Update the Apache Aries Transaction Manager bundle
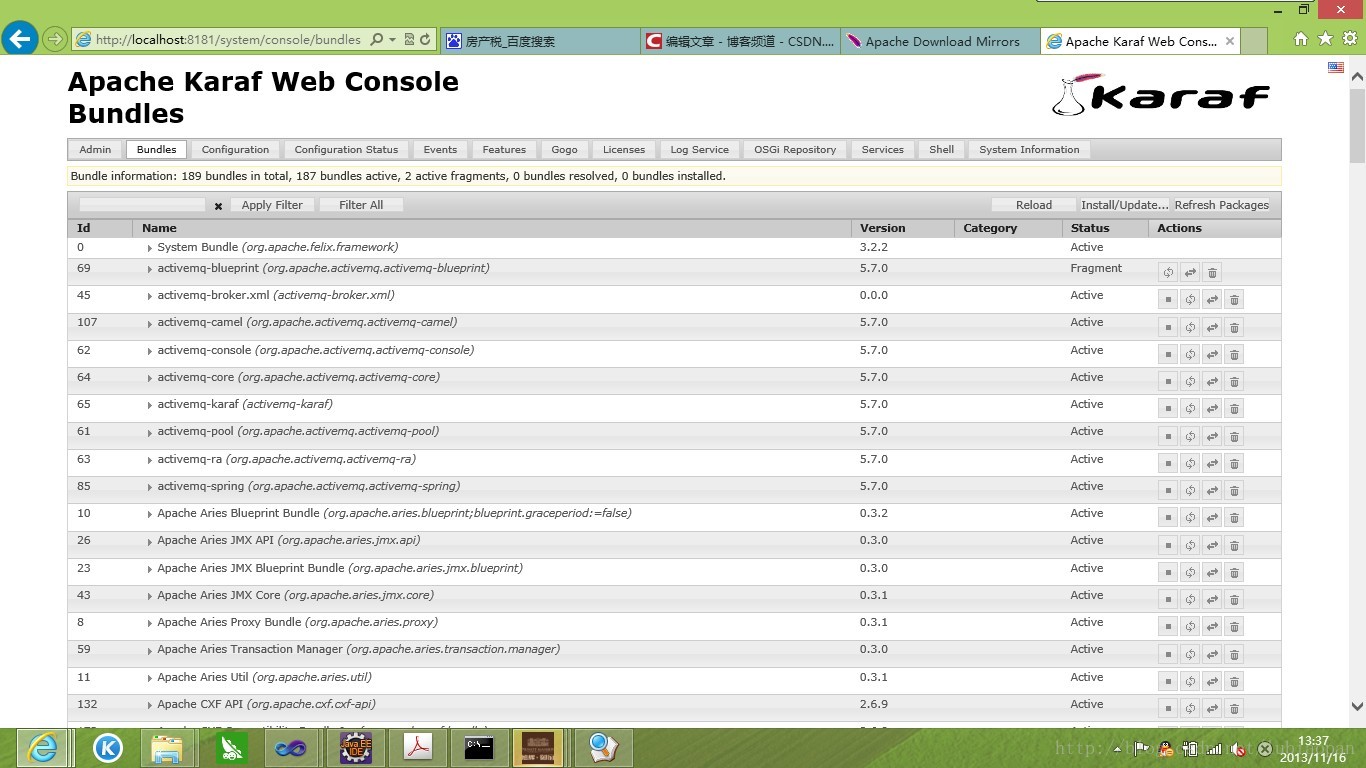1366x768 pixels. [x=1212, y=654]
